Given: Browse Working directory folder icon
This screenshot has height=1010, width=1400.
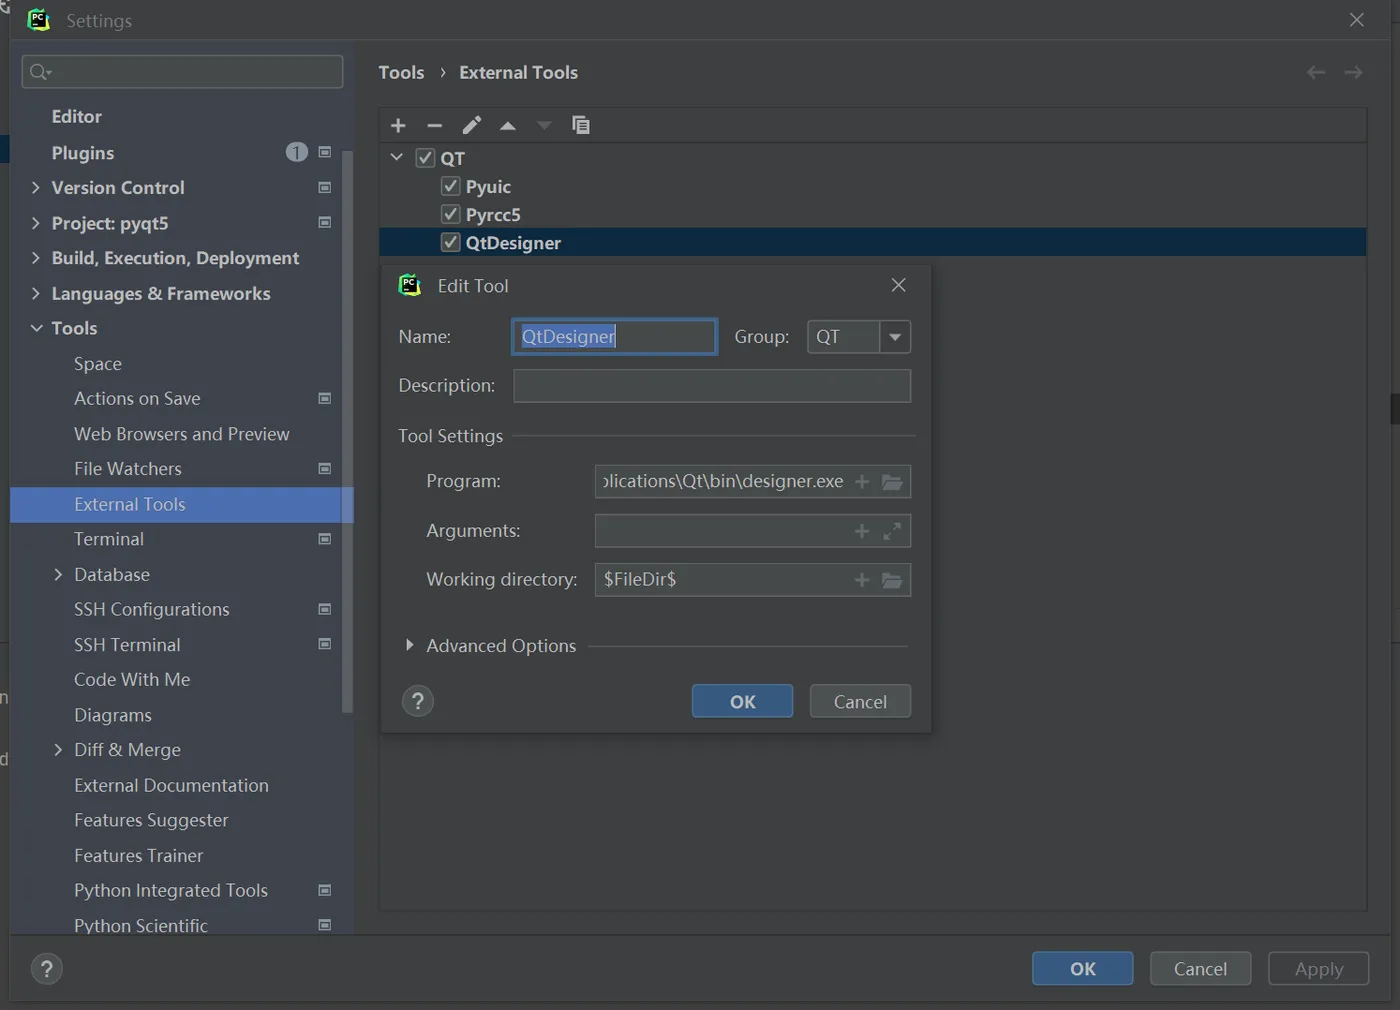Looking at the screenshot, I should click(892, 580).
